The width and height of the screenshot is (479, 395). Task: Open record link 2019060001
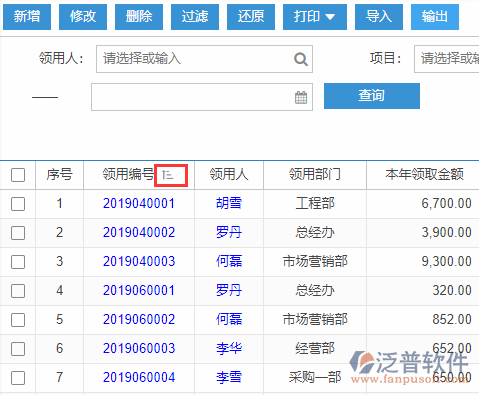pos(139,290)
